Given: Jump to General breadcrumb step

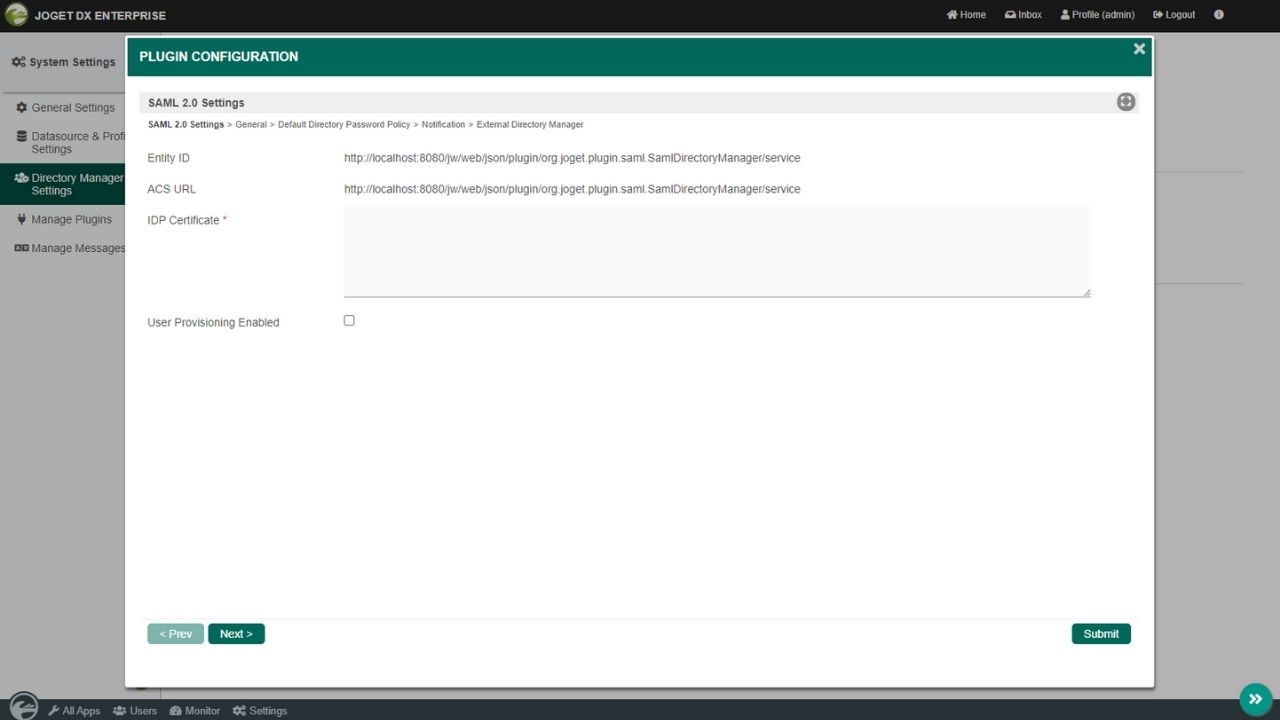Looking at the screenshot, I should click(251, 125).
